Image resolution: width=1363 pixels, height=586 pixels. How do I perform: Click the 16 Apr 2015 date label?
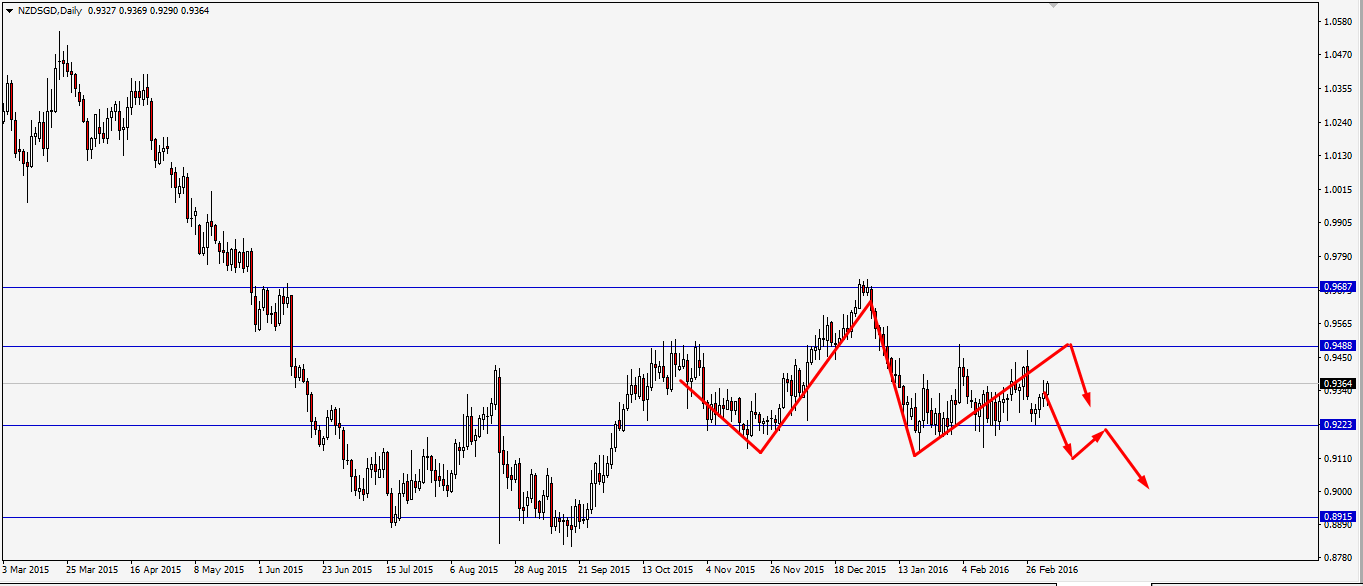coord(156,569)
